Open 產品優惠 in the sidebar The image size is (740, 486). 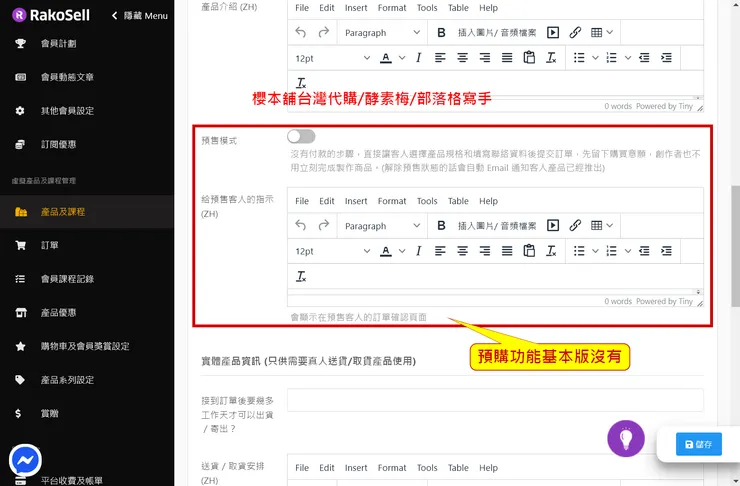tap(59, 312)
